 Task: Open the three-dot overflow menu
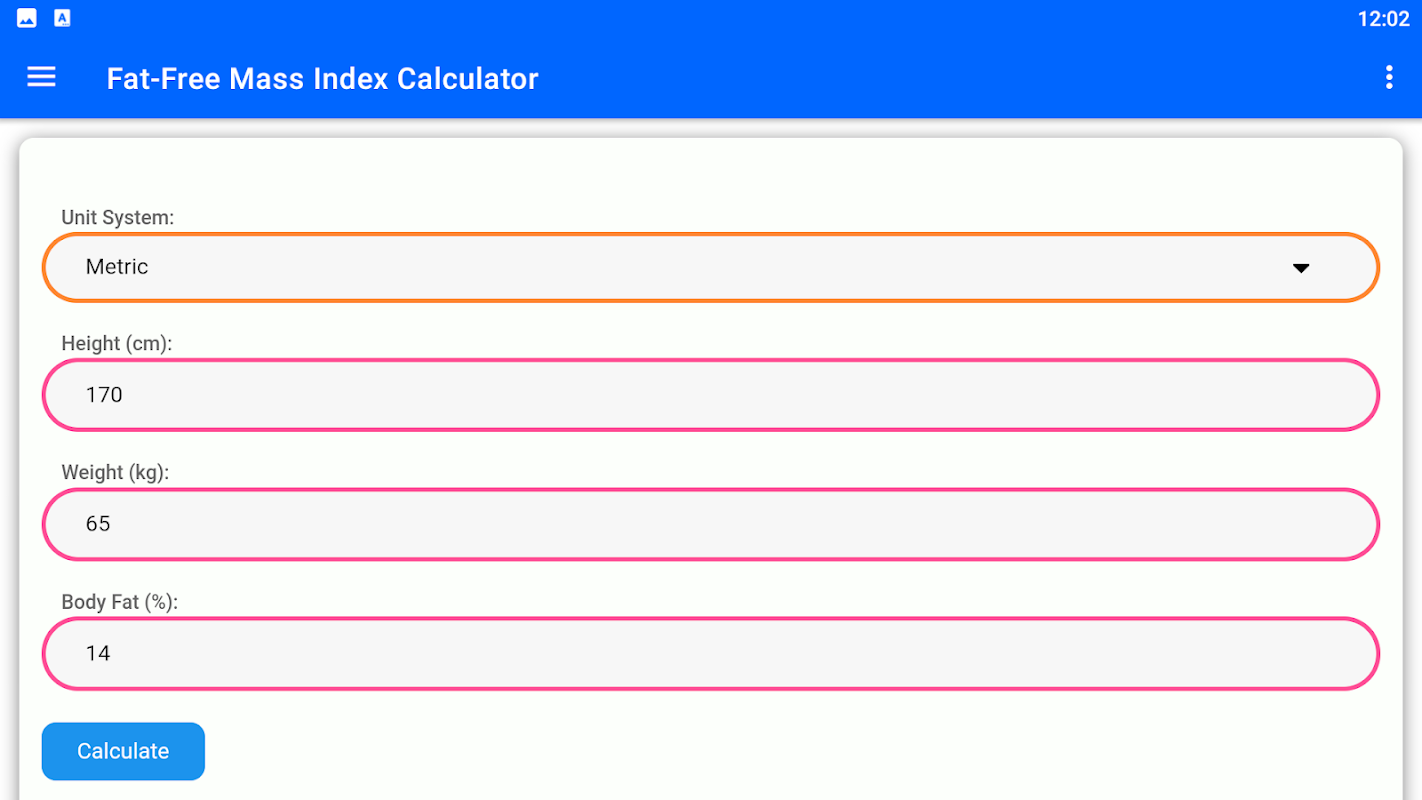(1388, 78)
